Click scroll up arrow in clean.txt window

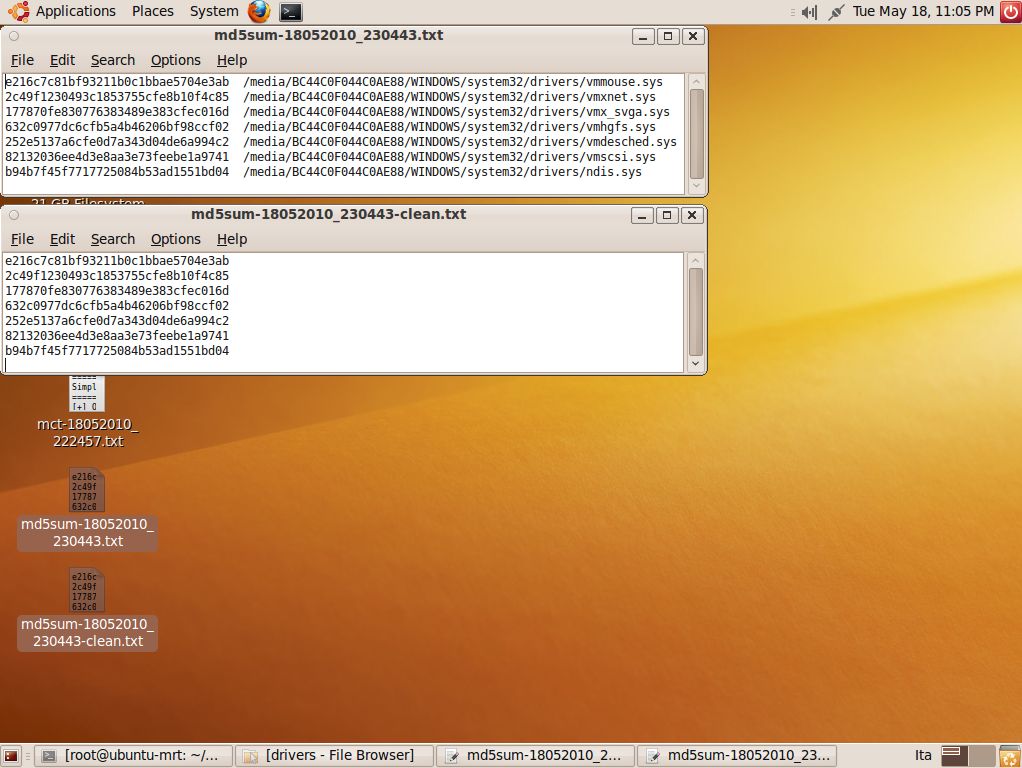[x=695, y=261]
